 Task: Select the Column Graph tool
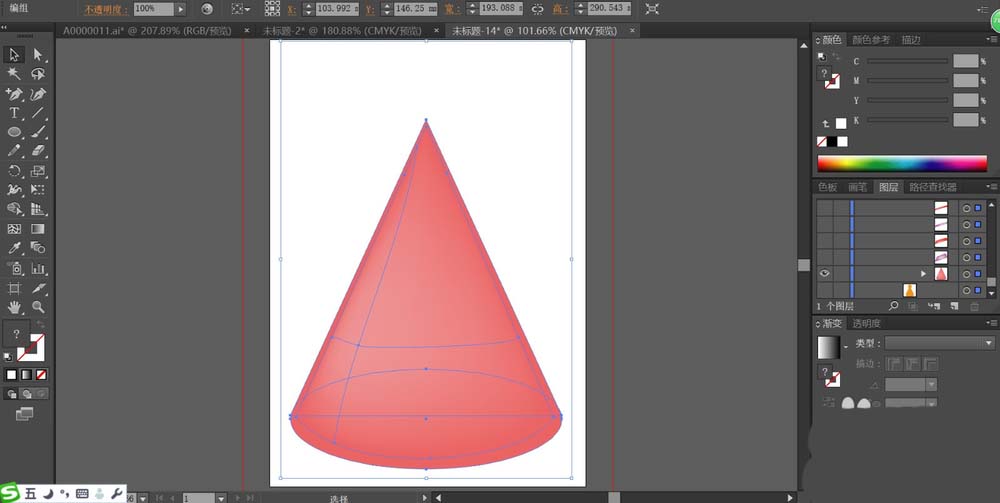coord(38,268)
